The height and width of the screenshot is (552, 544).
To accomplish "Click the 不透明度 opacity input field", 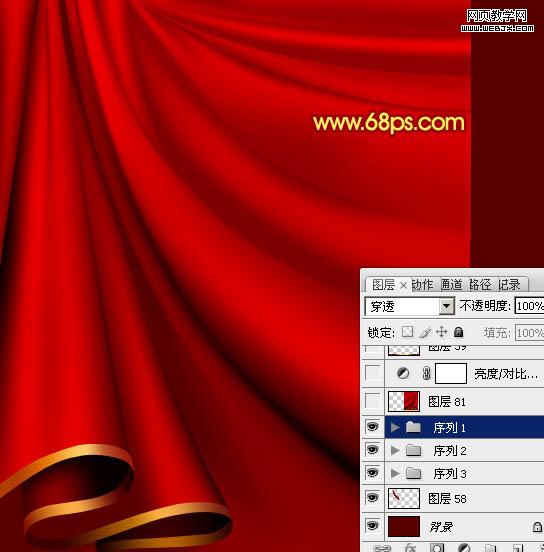I will click(529, 306).
